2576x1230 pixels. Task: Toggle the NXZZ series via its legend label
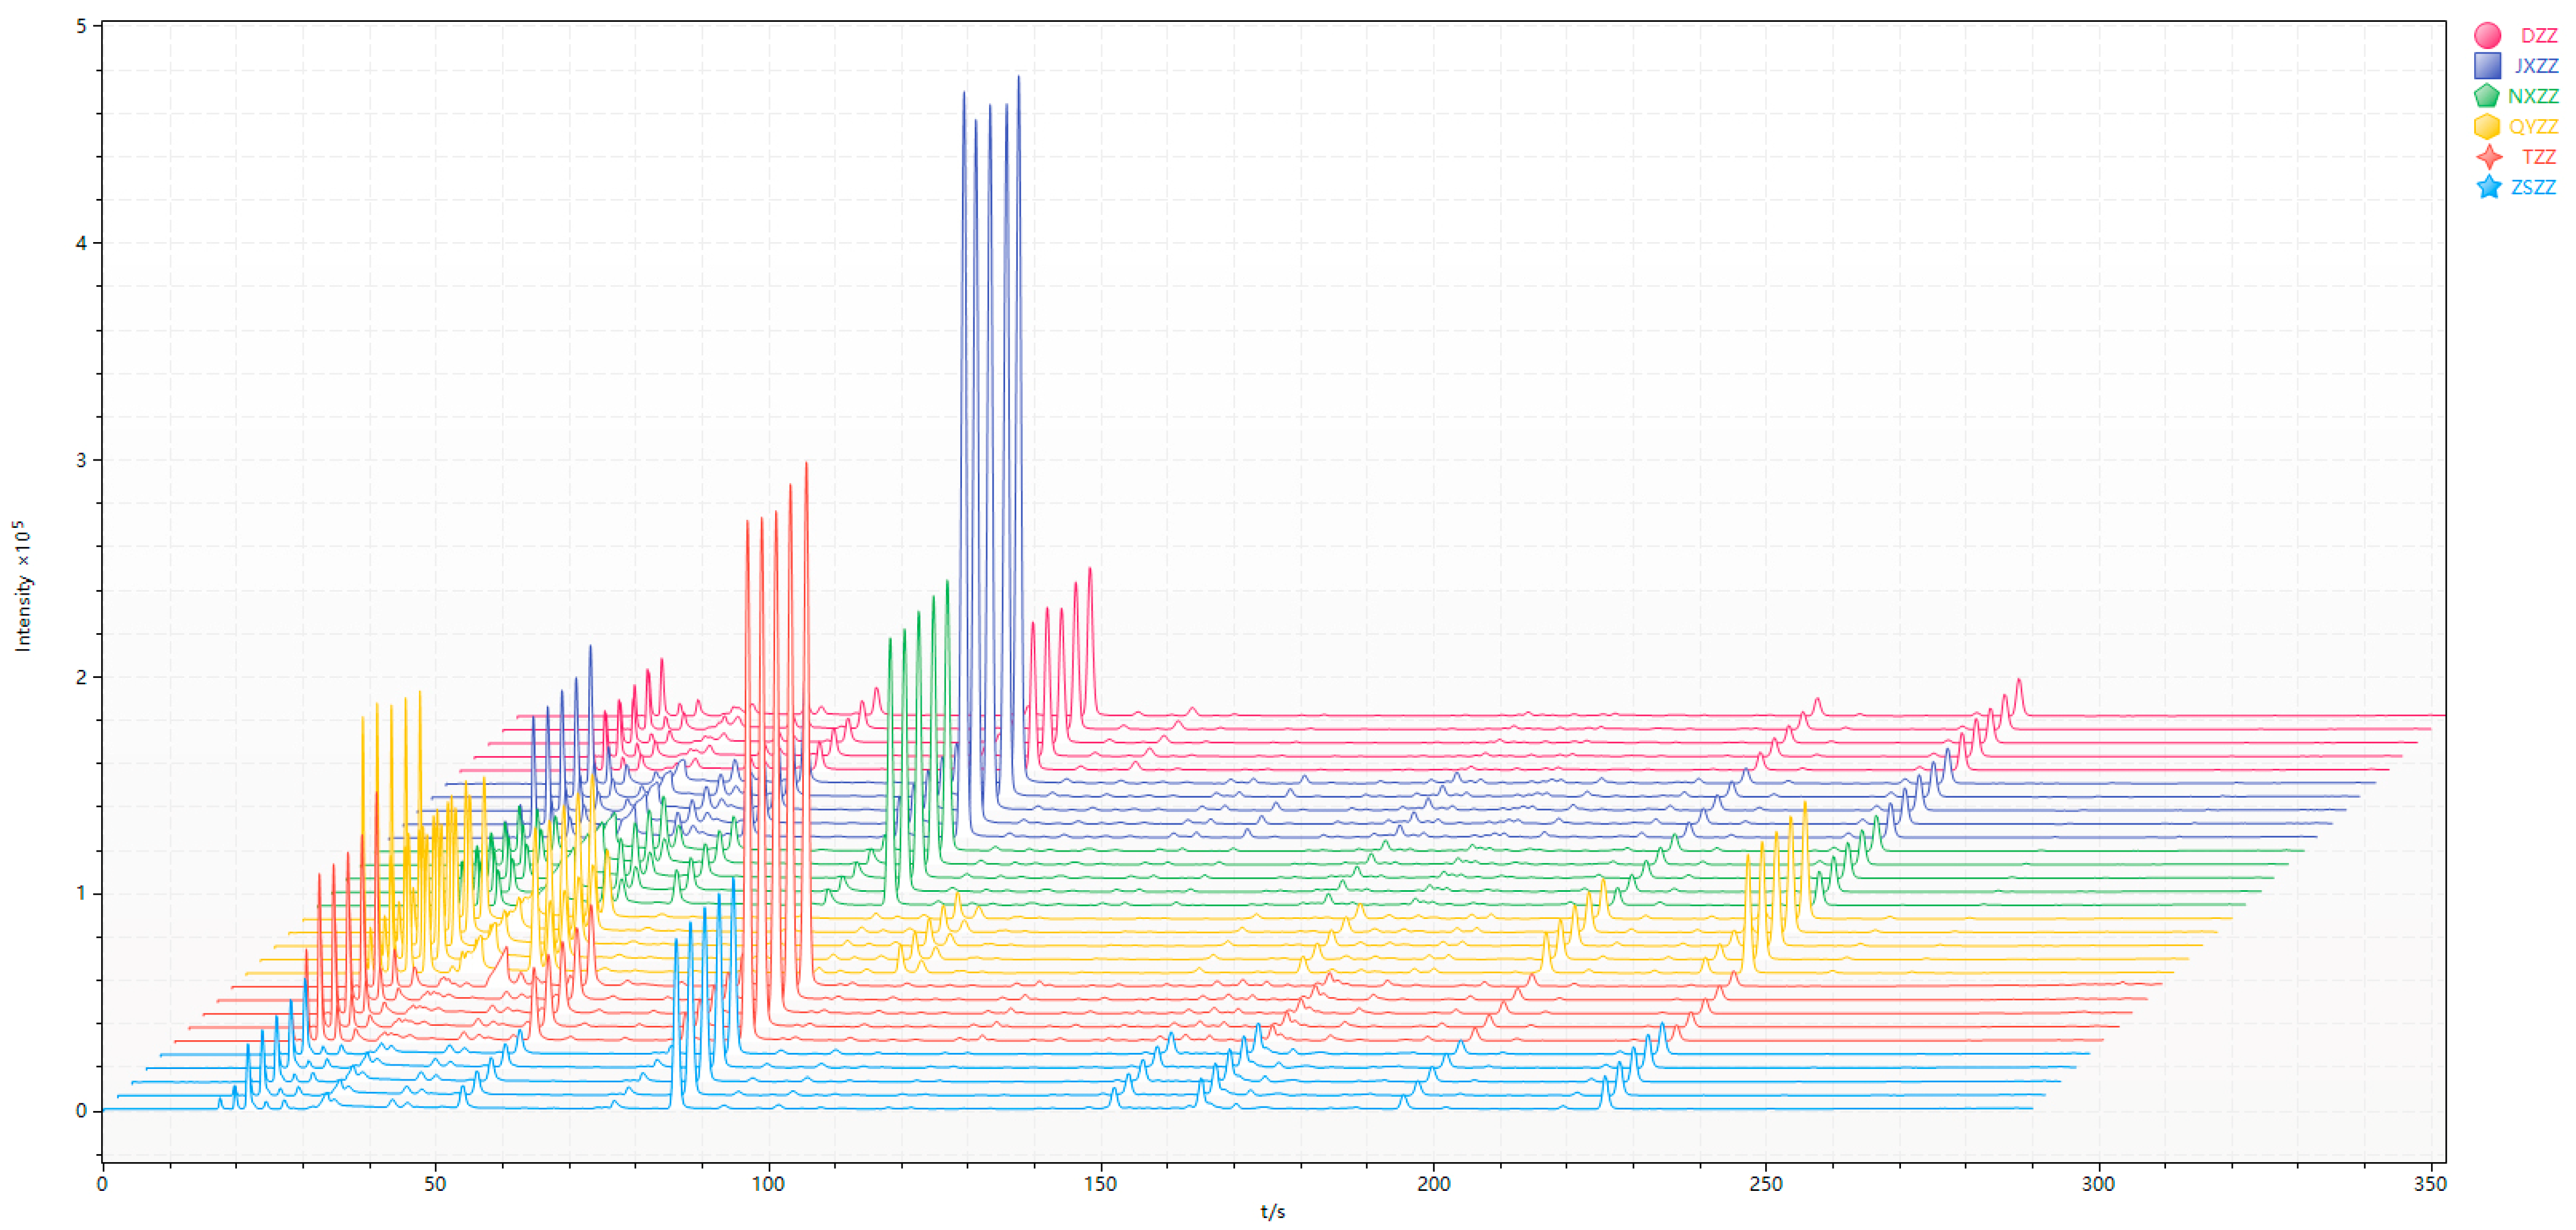click(x=2533, y=96)
